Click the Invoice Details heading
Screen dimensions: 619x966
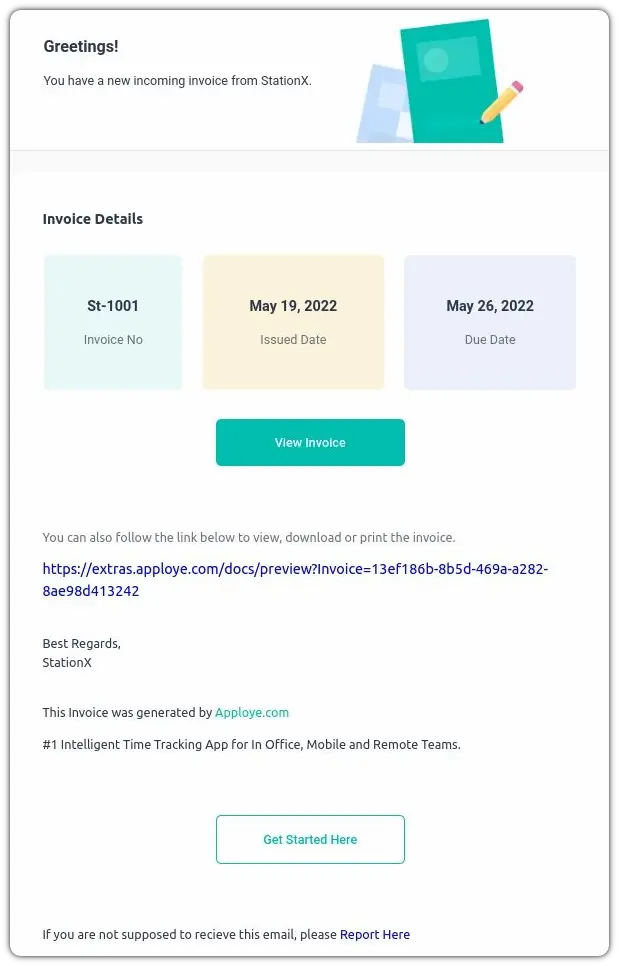(x=93, y=219)
